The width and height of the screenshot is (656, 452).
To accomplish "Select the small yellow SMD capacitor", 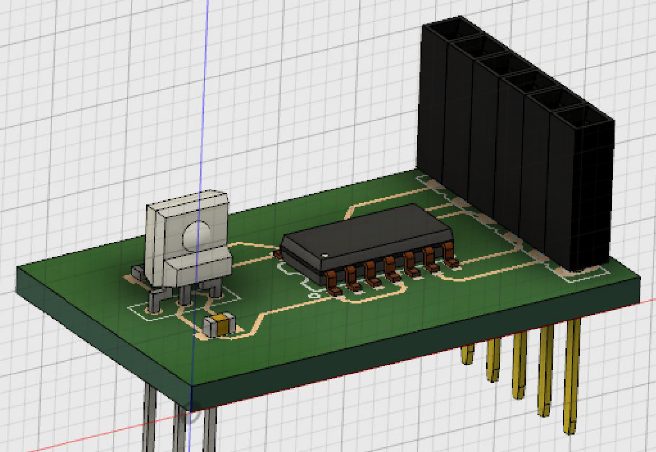I will [220, 325].
